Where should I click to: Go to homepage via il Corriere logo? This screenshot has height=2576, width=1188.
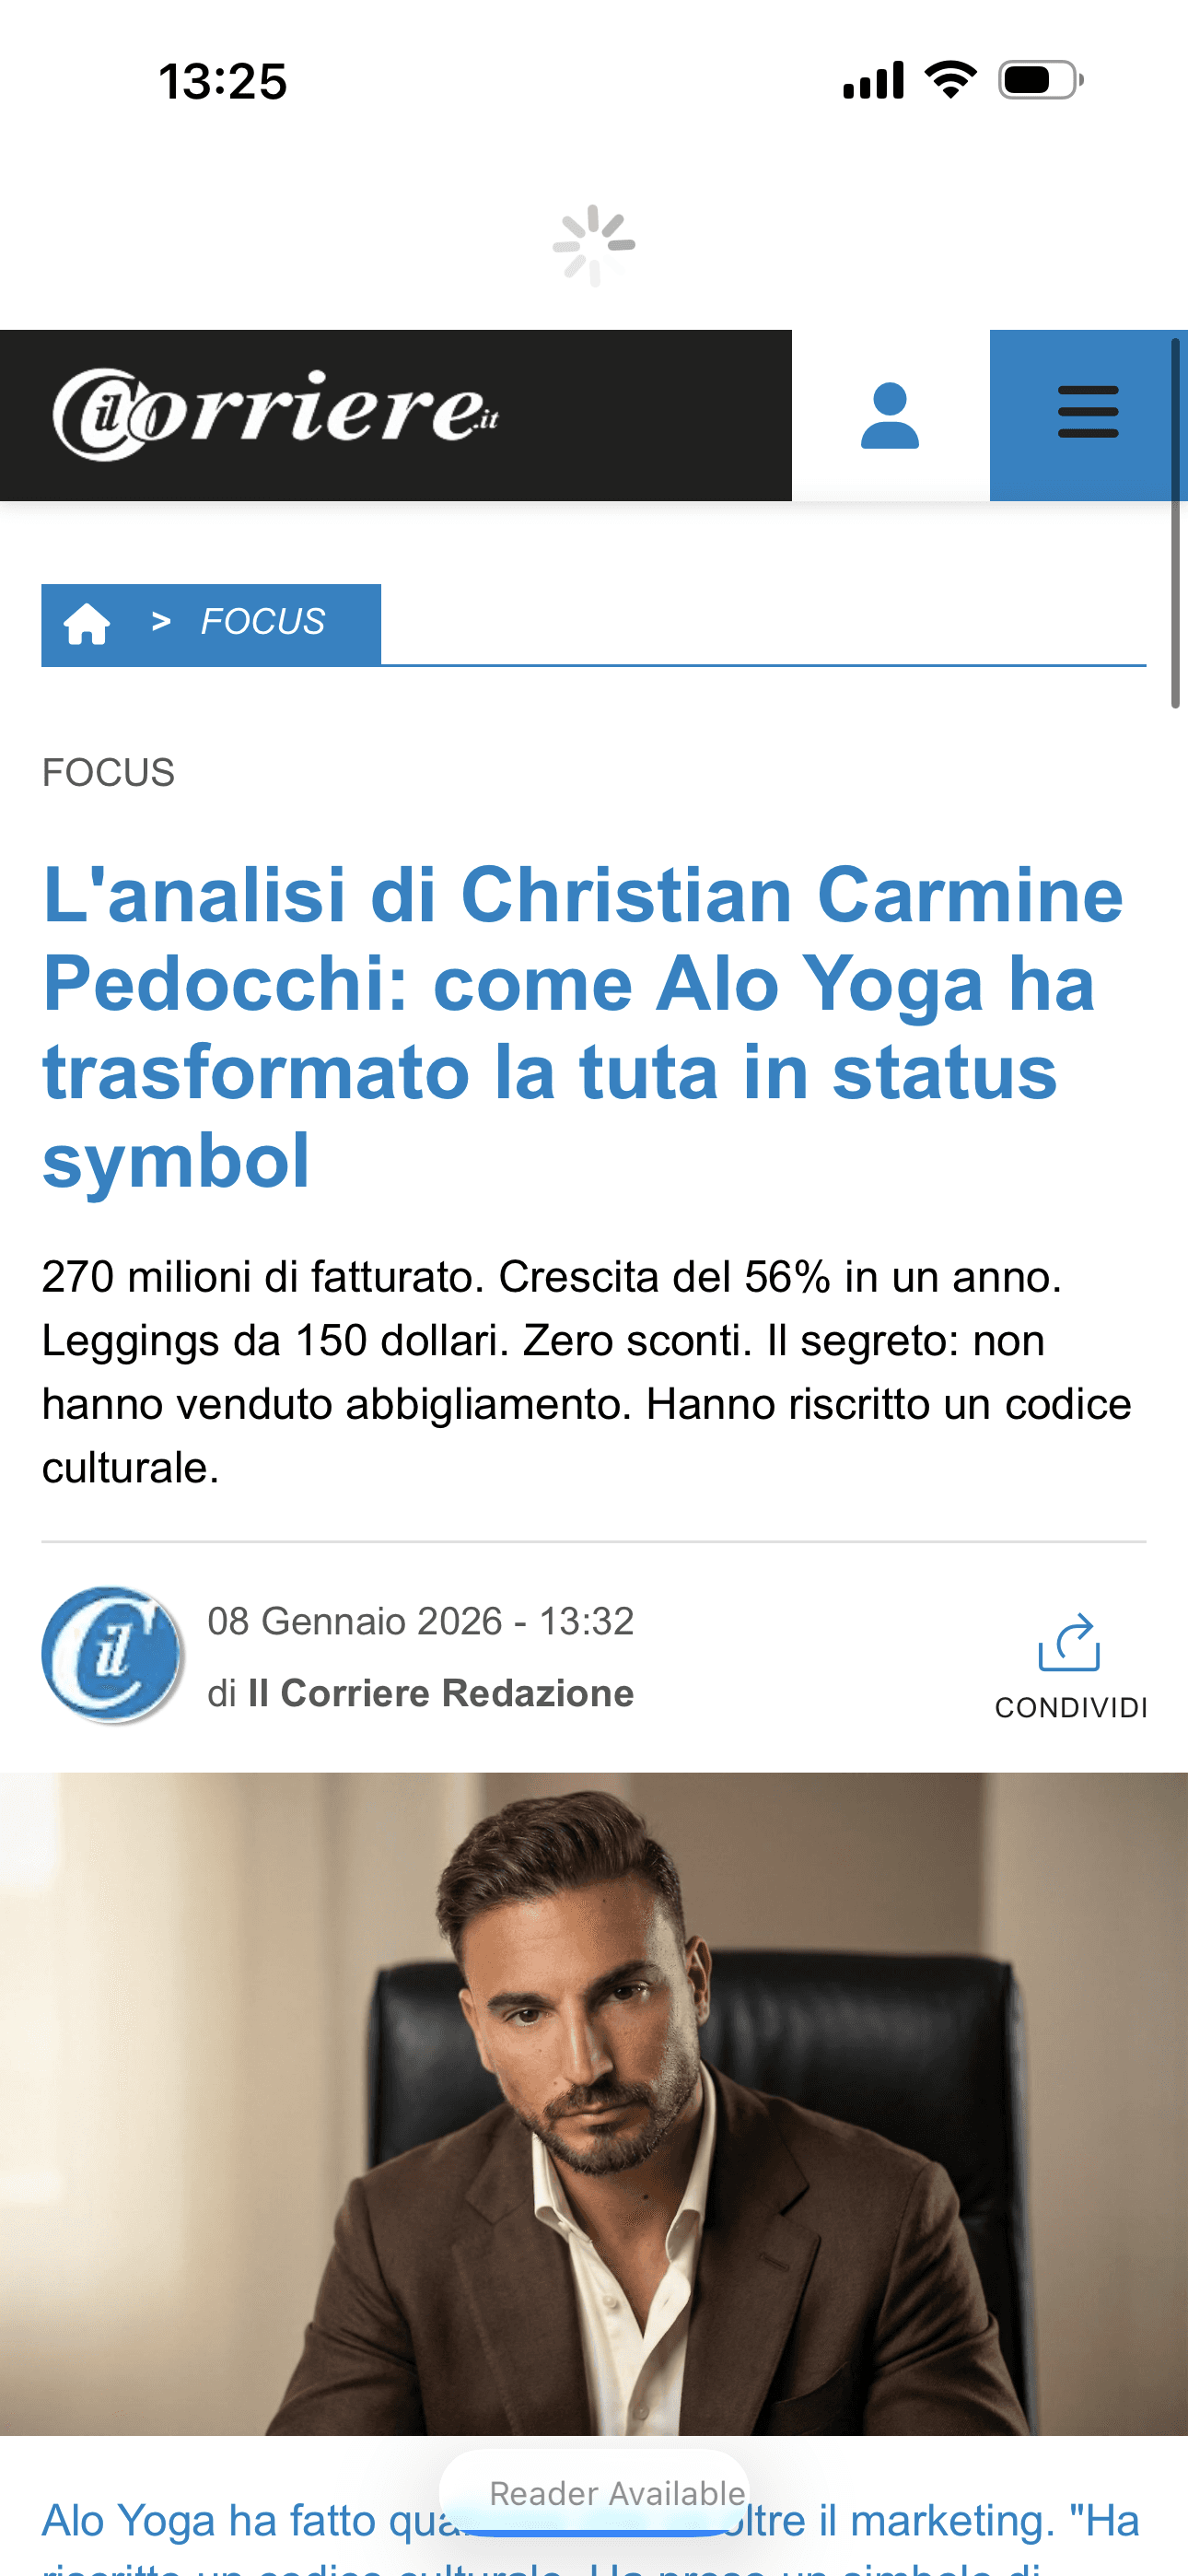click(276, 415)
